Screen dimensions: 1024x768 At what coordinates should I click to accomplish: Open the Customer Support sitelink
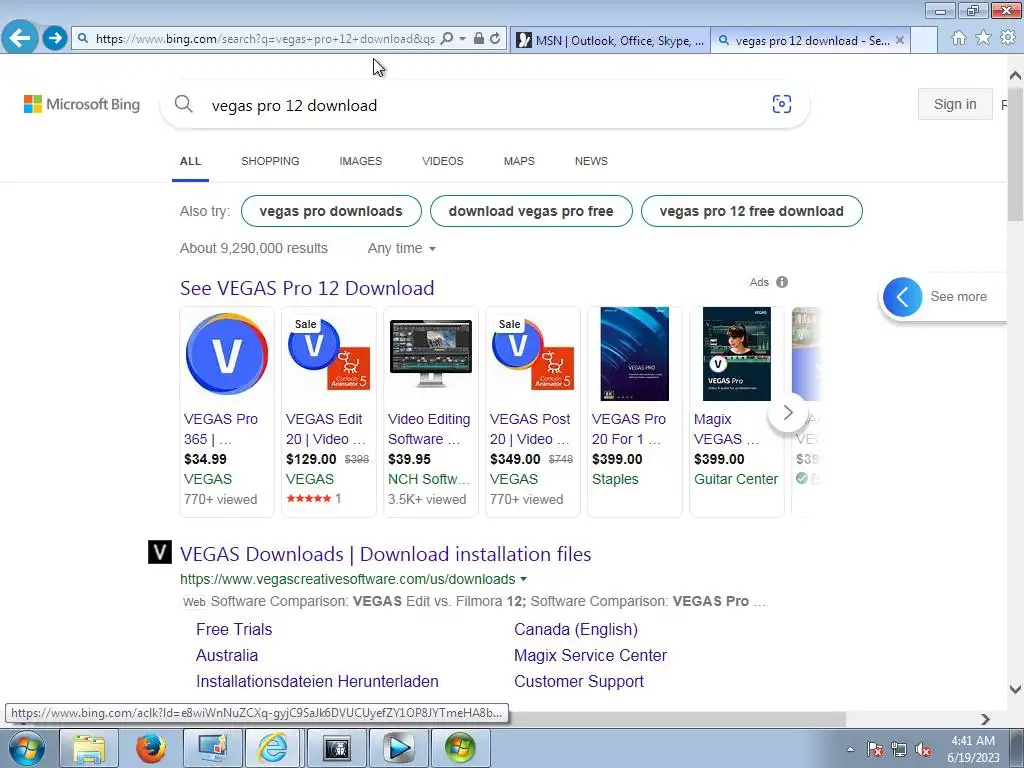(x=579, y=682)
